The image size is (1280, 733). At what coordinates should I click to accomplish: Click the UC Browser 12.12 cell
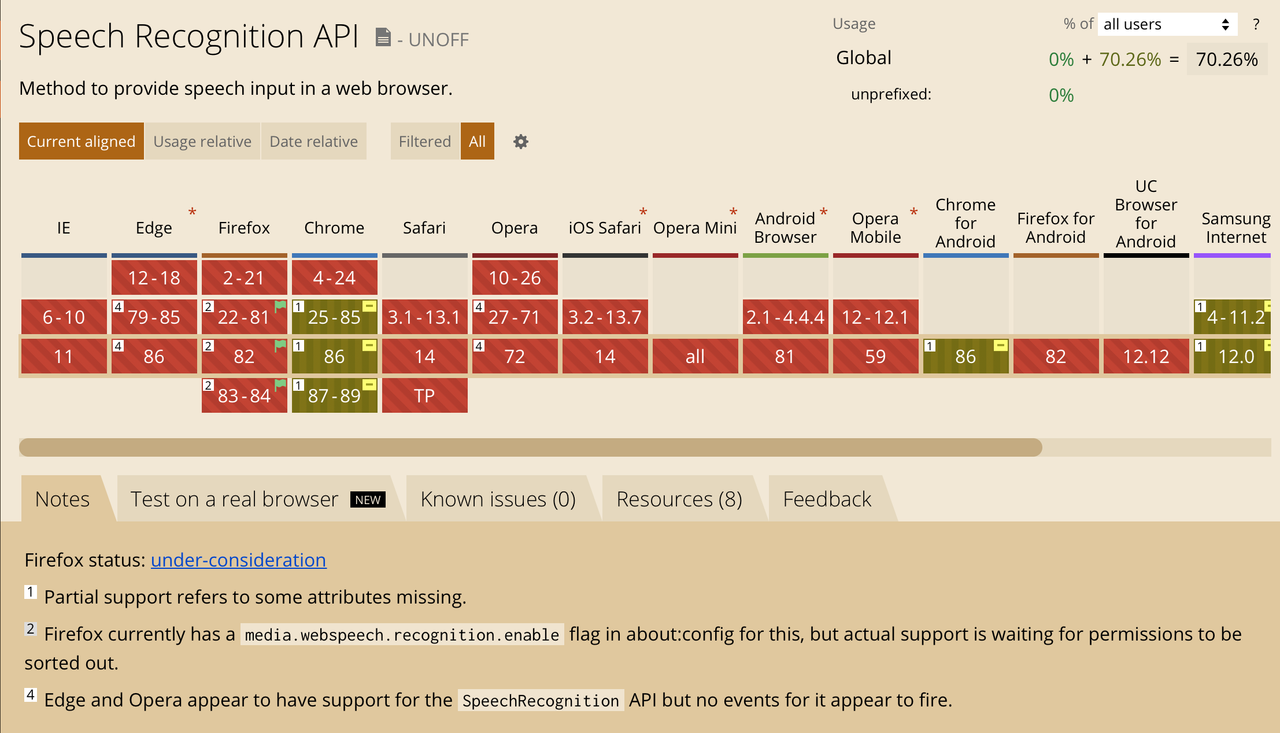pos(1146,356)
